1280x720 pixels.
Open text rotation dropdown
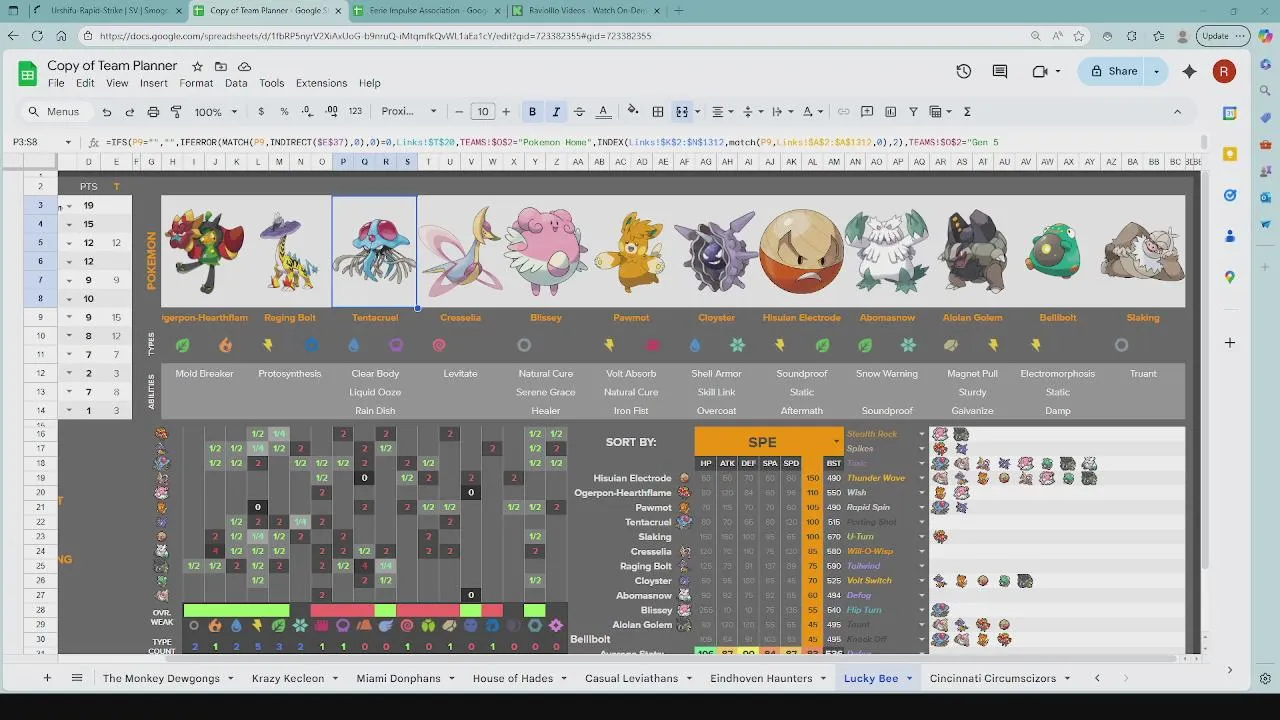tap(813, 112)
